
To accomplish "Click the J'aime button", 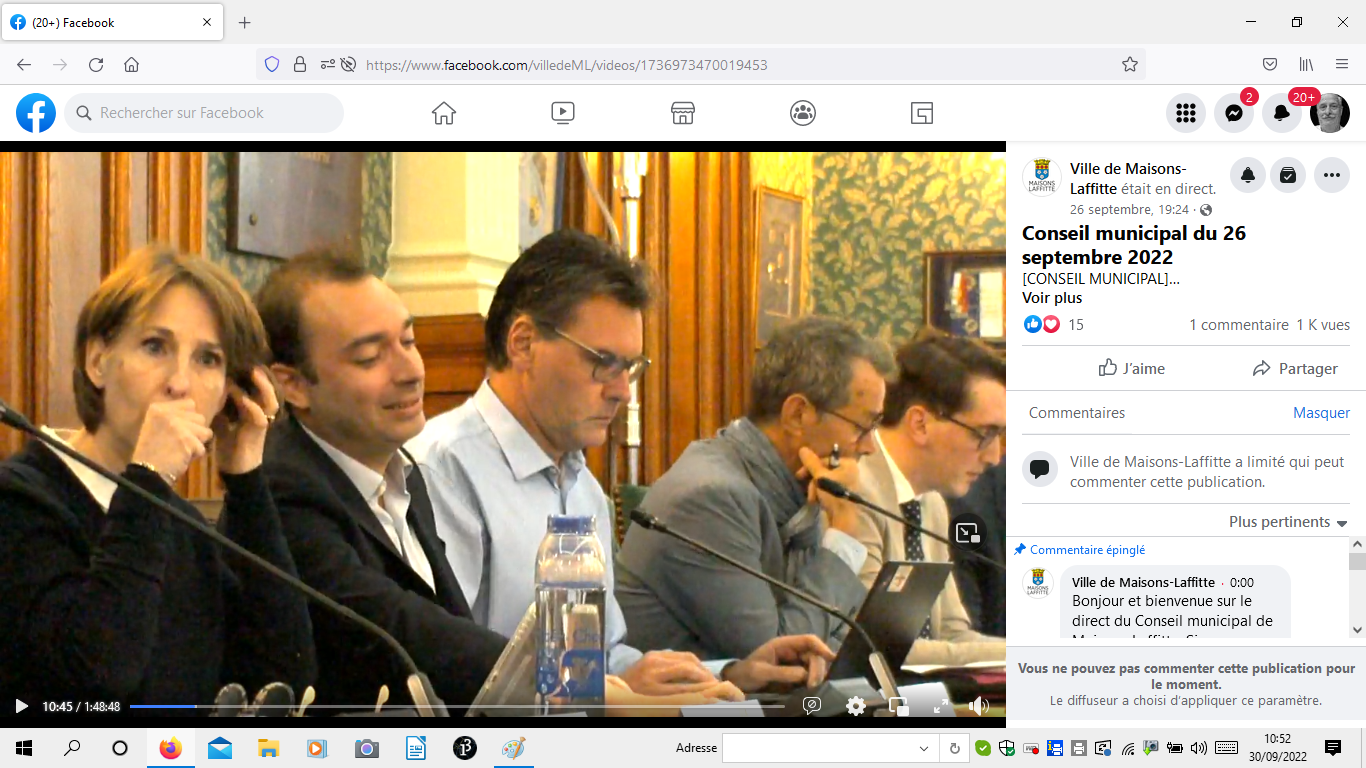I will tap(1131, 368).
